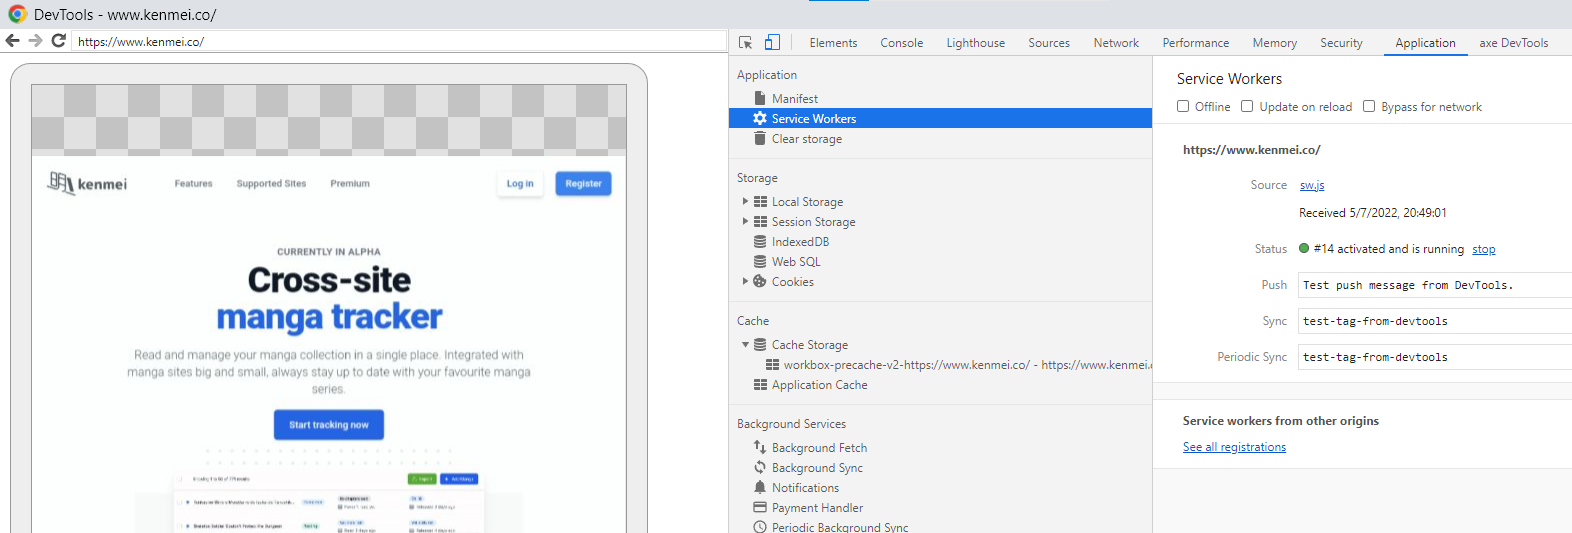Click the Background Fetch arrows icon

[x=760, y=447]
